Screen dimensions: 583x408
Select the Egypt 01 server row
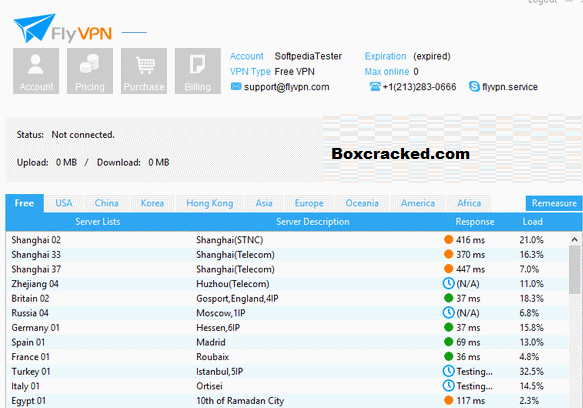point(287,401)
